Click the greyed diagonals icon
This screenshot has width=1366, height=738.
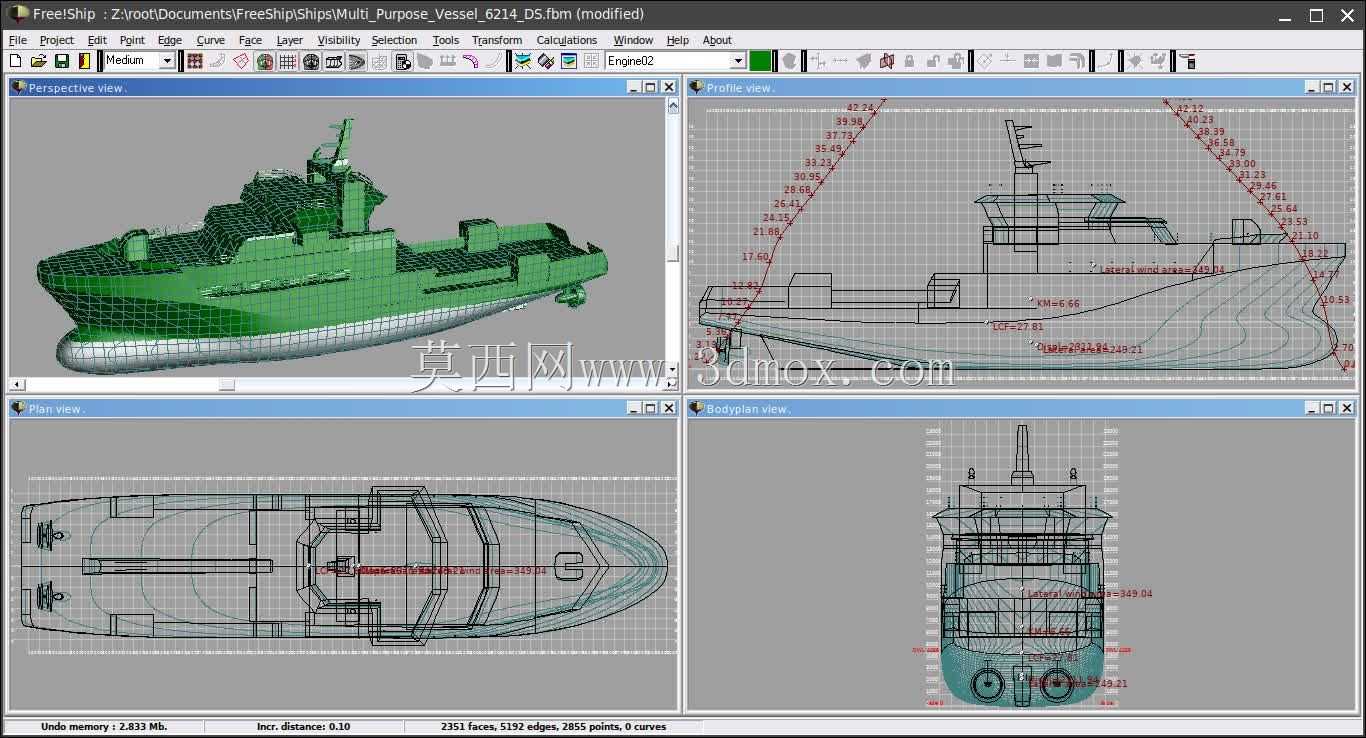click(380, 61)
